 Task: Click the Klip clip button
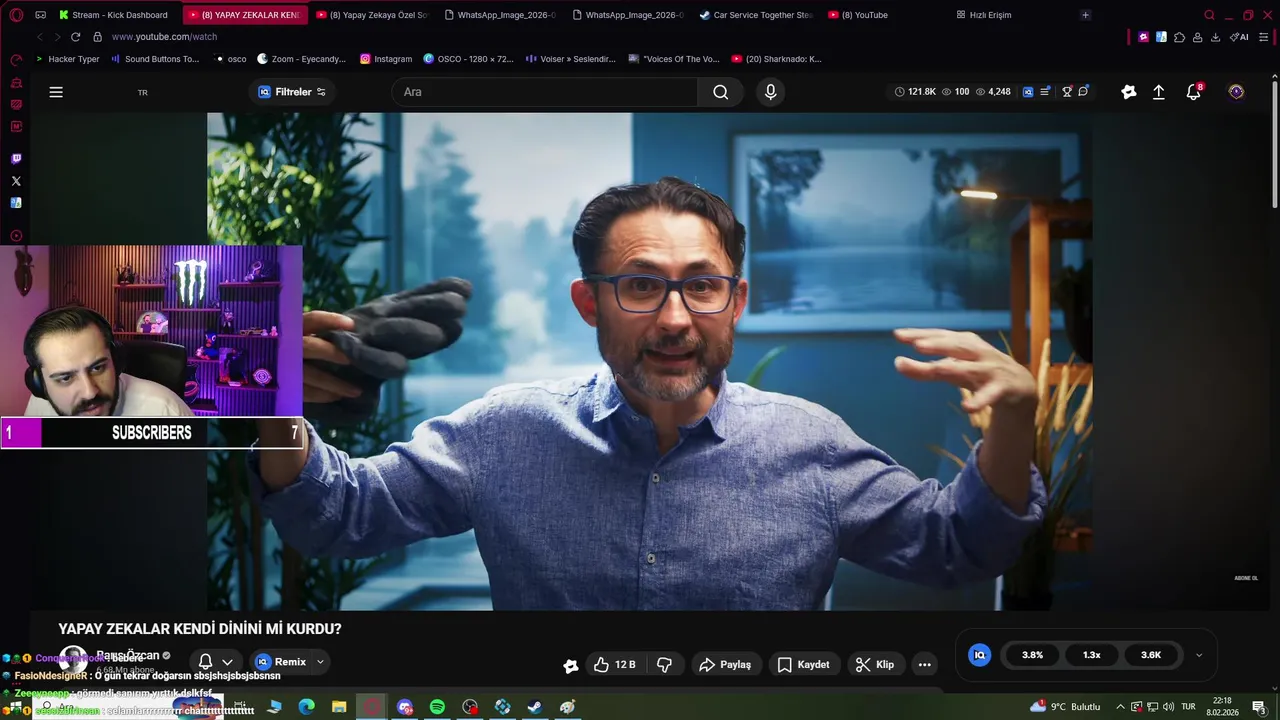coord(874,664)
